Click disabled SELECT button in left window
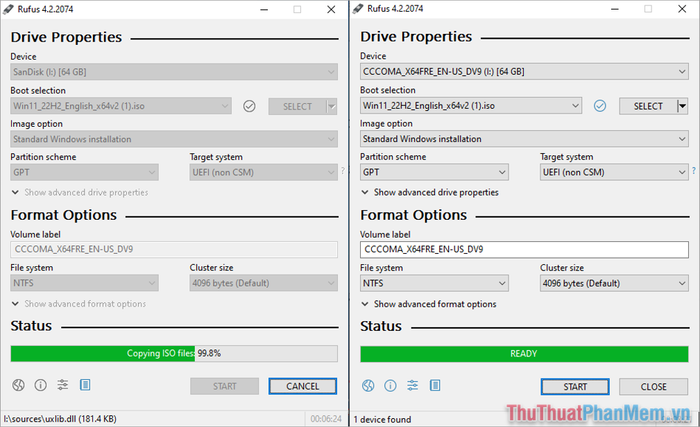This screenshot has height=427, width=700. [x=297, y=107]
